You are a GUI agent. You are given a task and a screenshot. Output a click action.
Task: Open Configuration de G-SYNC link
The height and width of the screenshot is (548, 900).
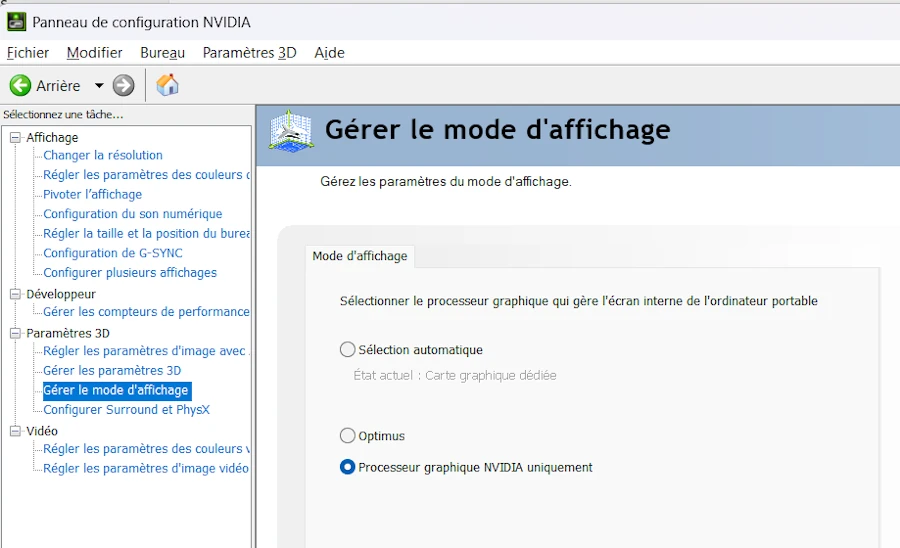coord(113,253)
